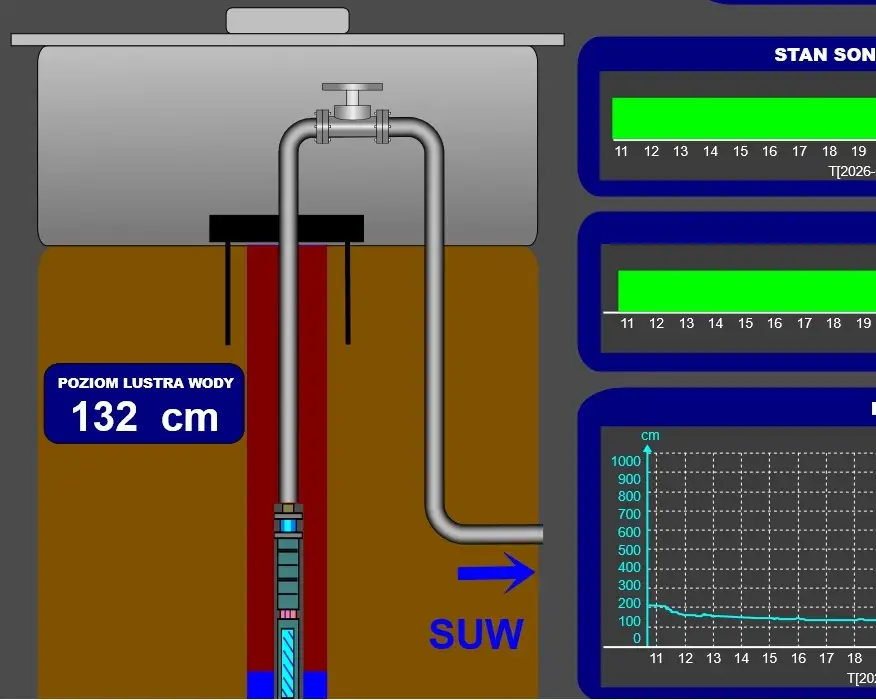Select the 800 value on the trend y-axis

(x=629, y=496)
